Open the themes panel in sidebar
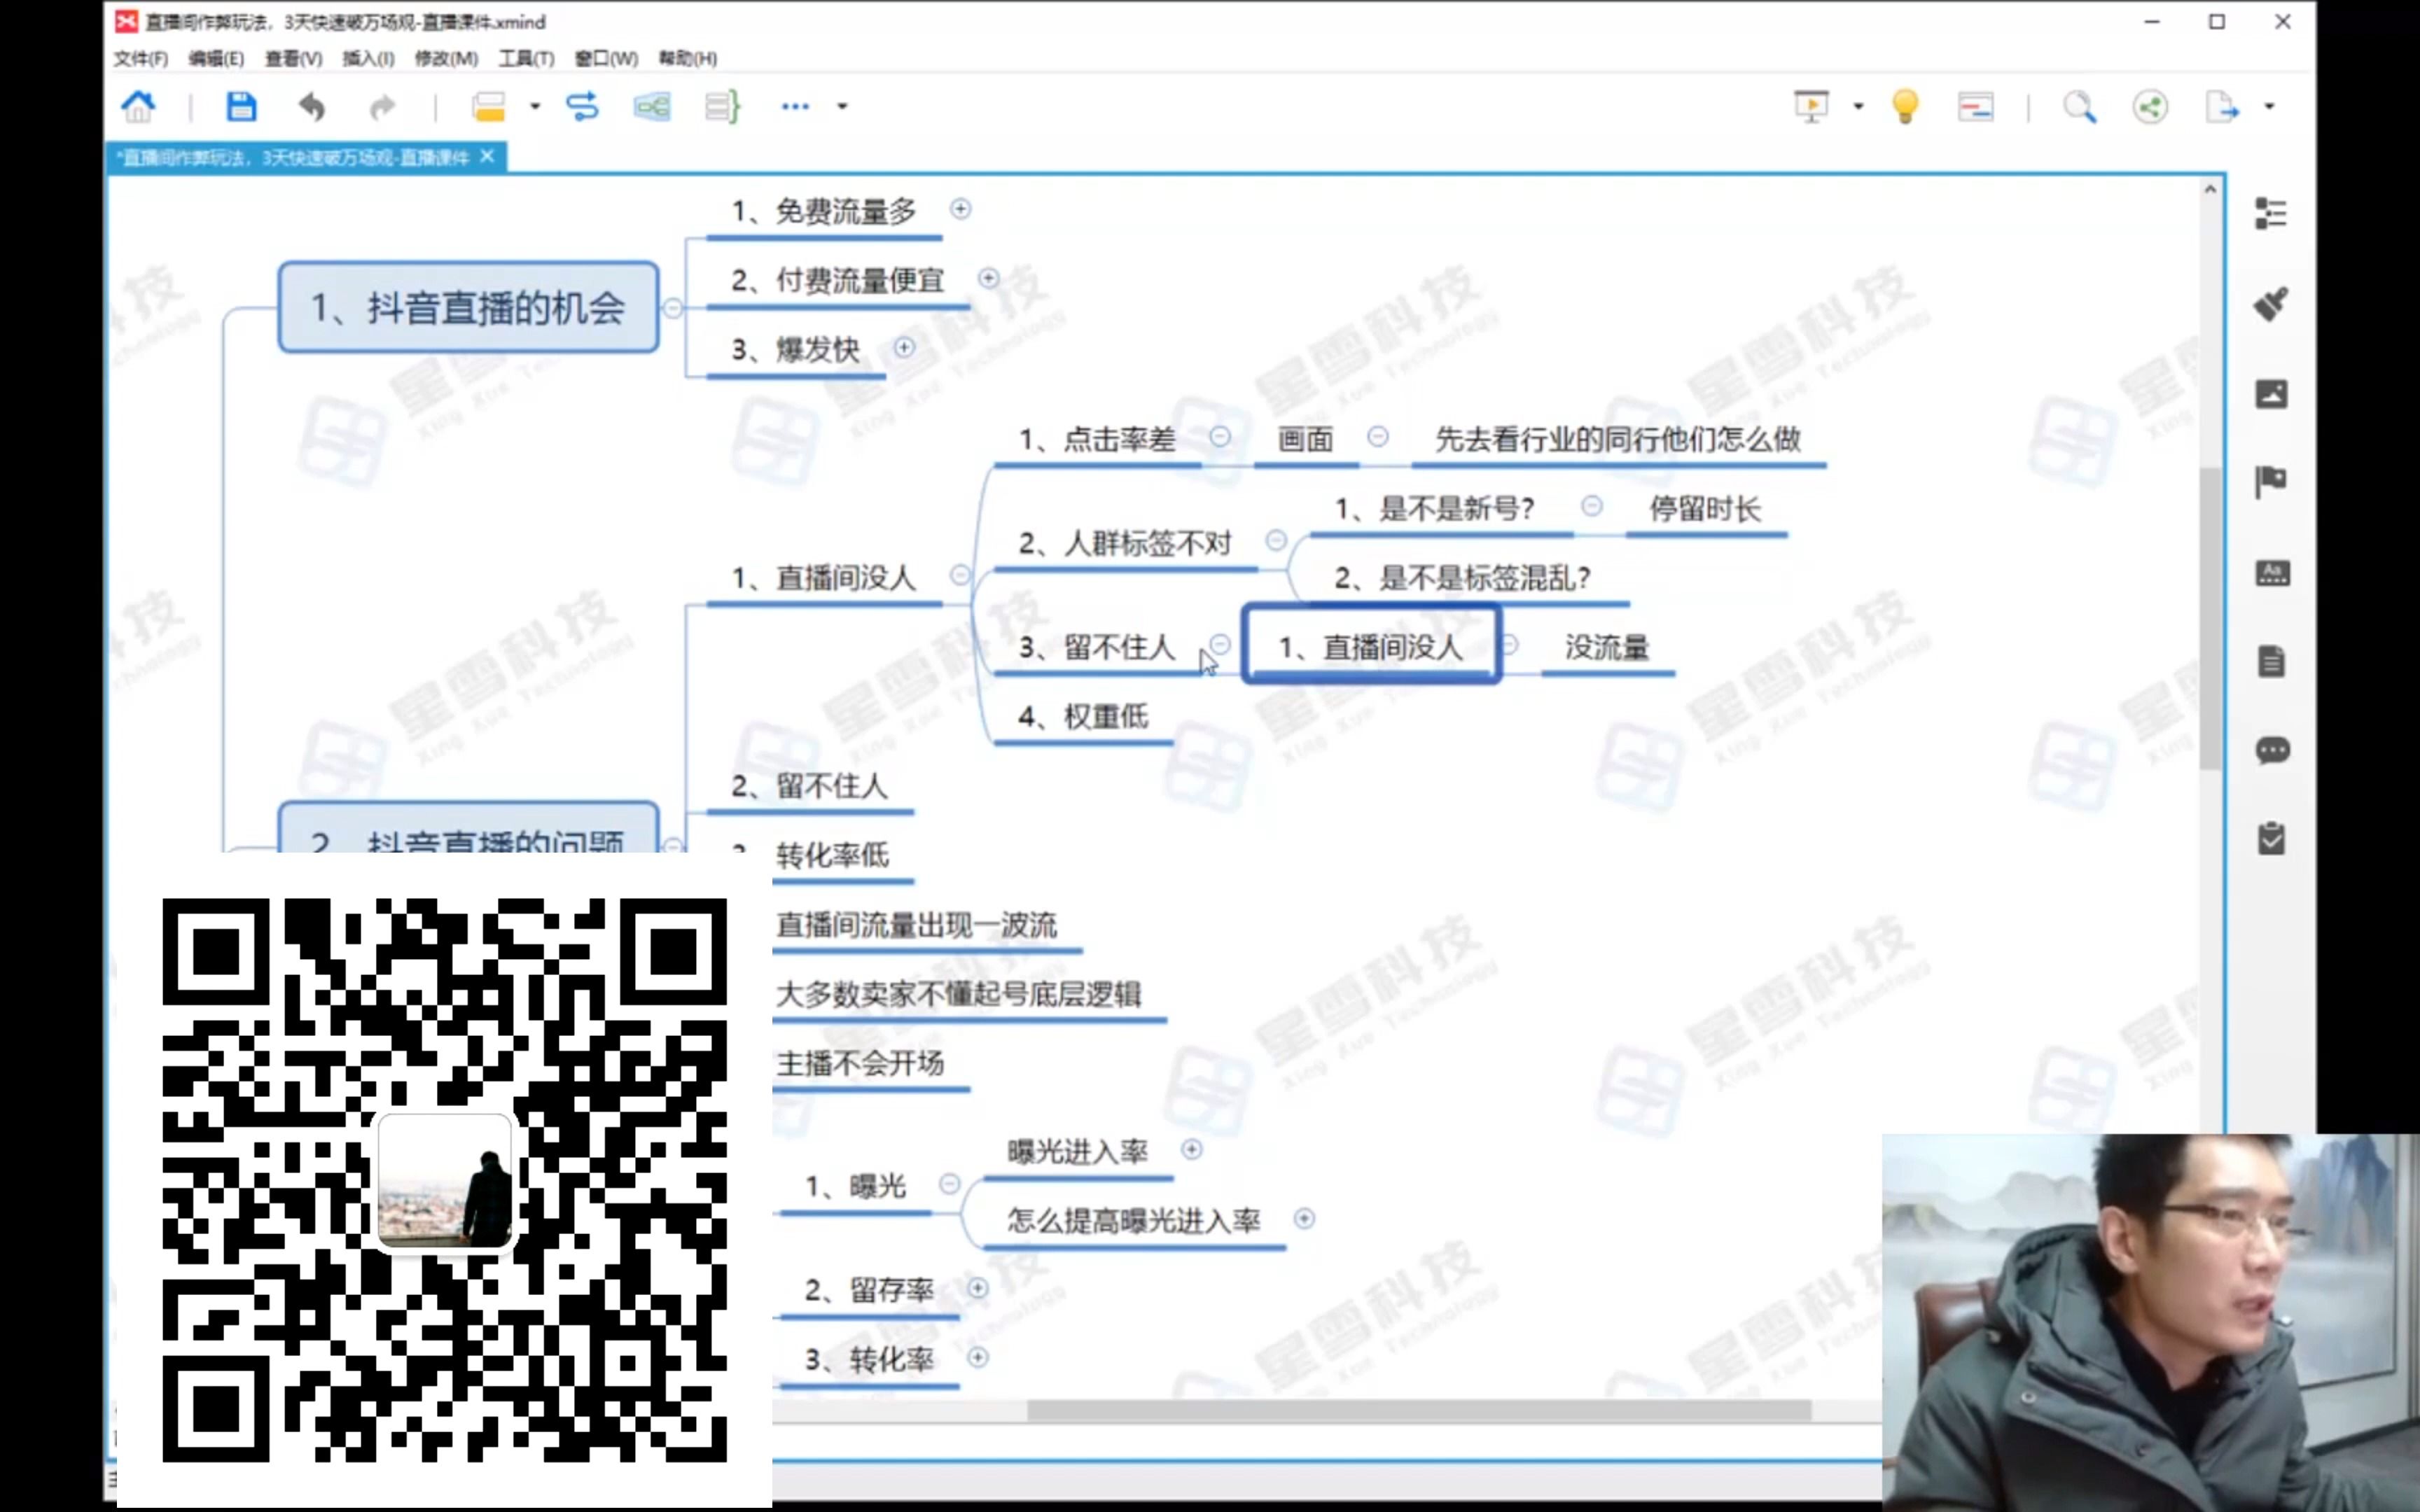 click(x=2272, y=573)
